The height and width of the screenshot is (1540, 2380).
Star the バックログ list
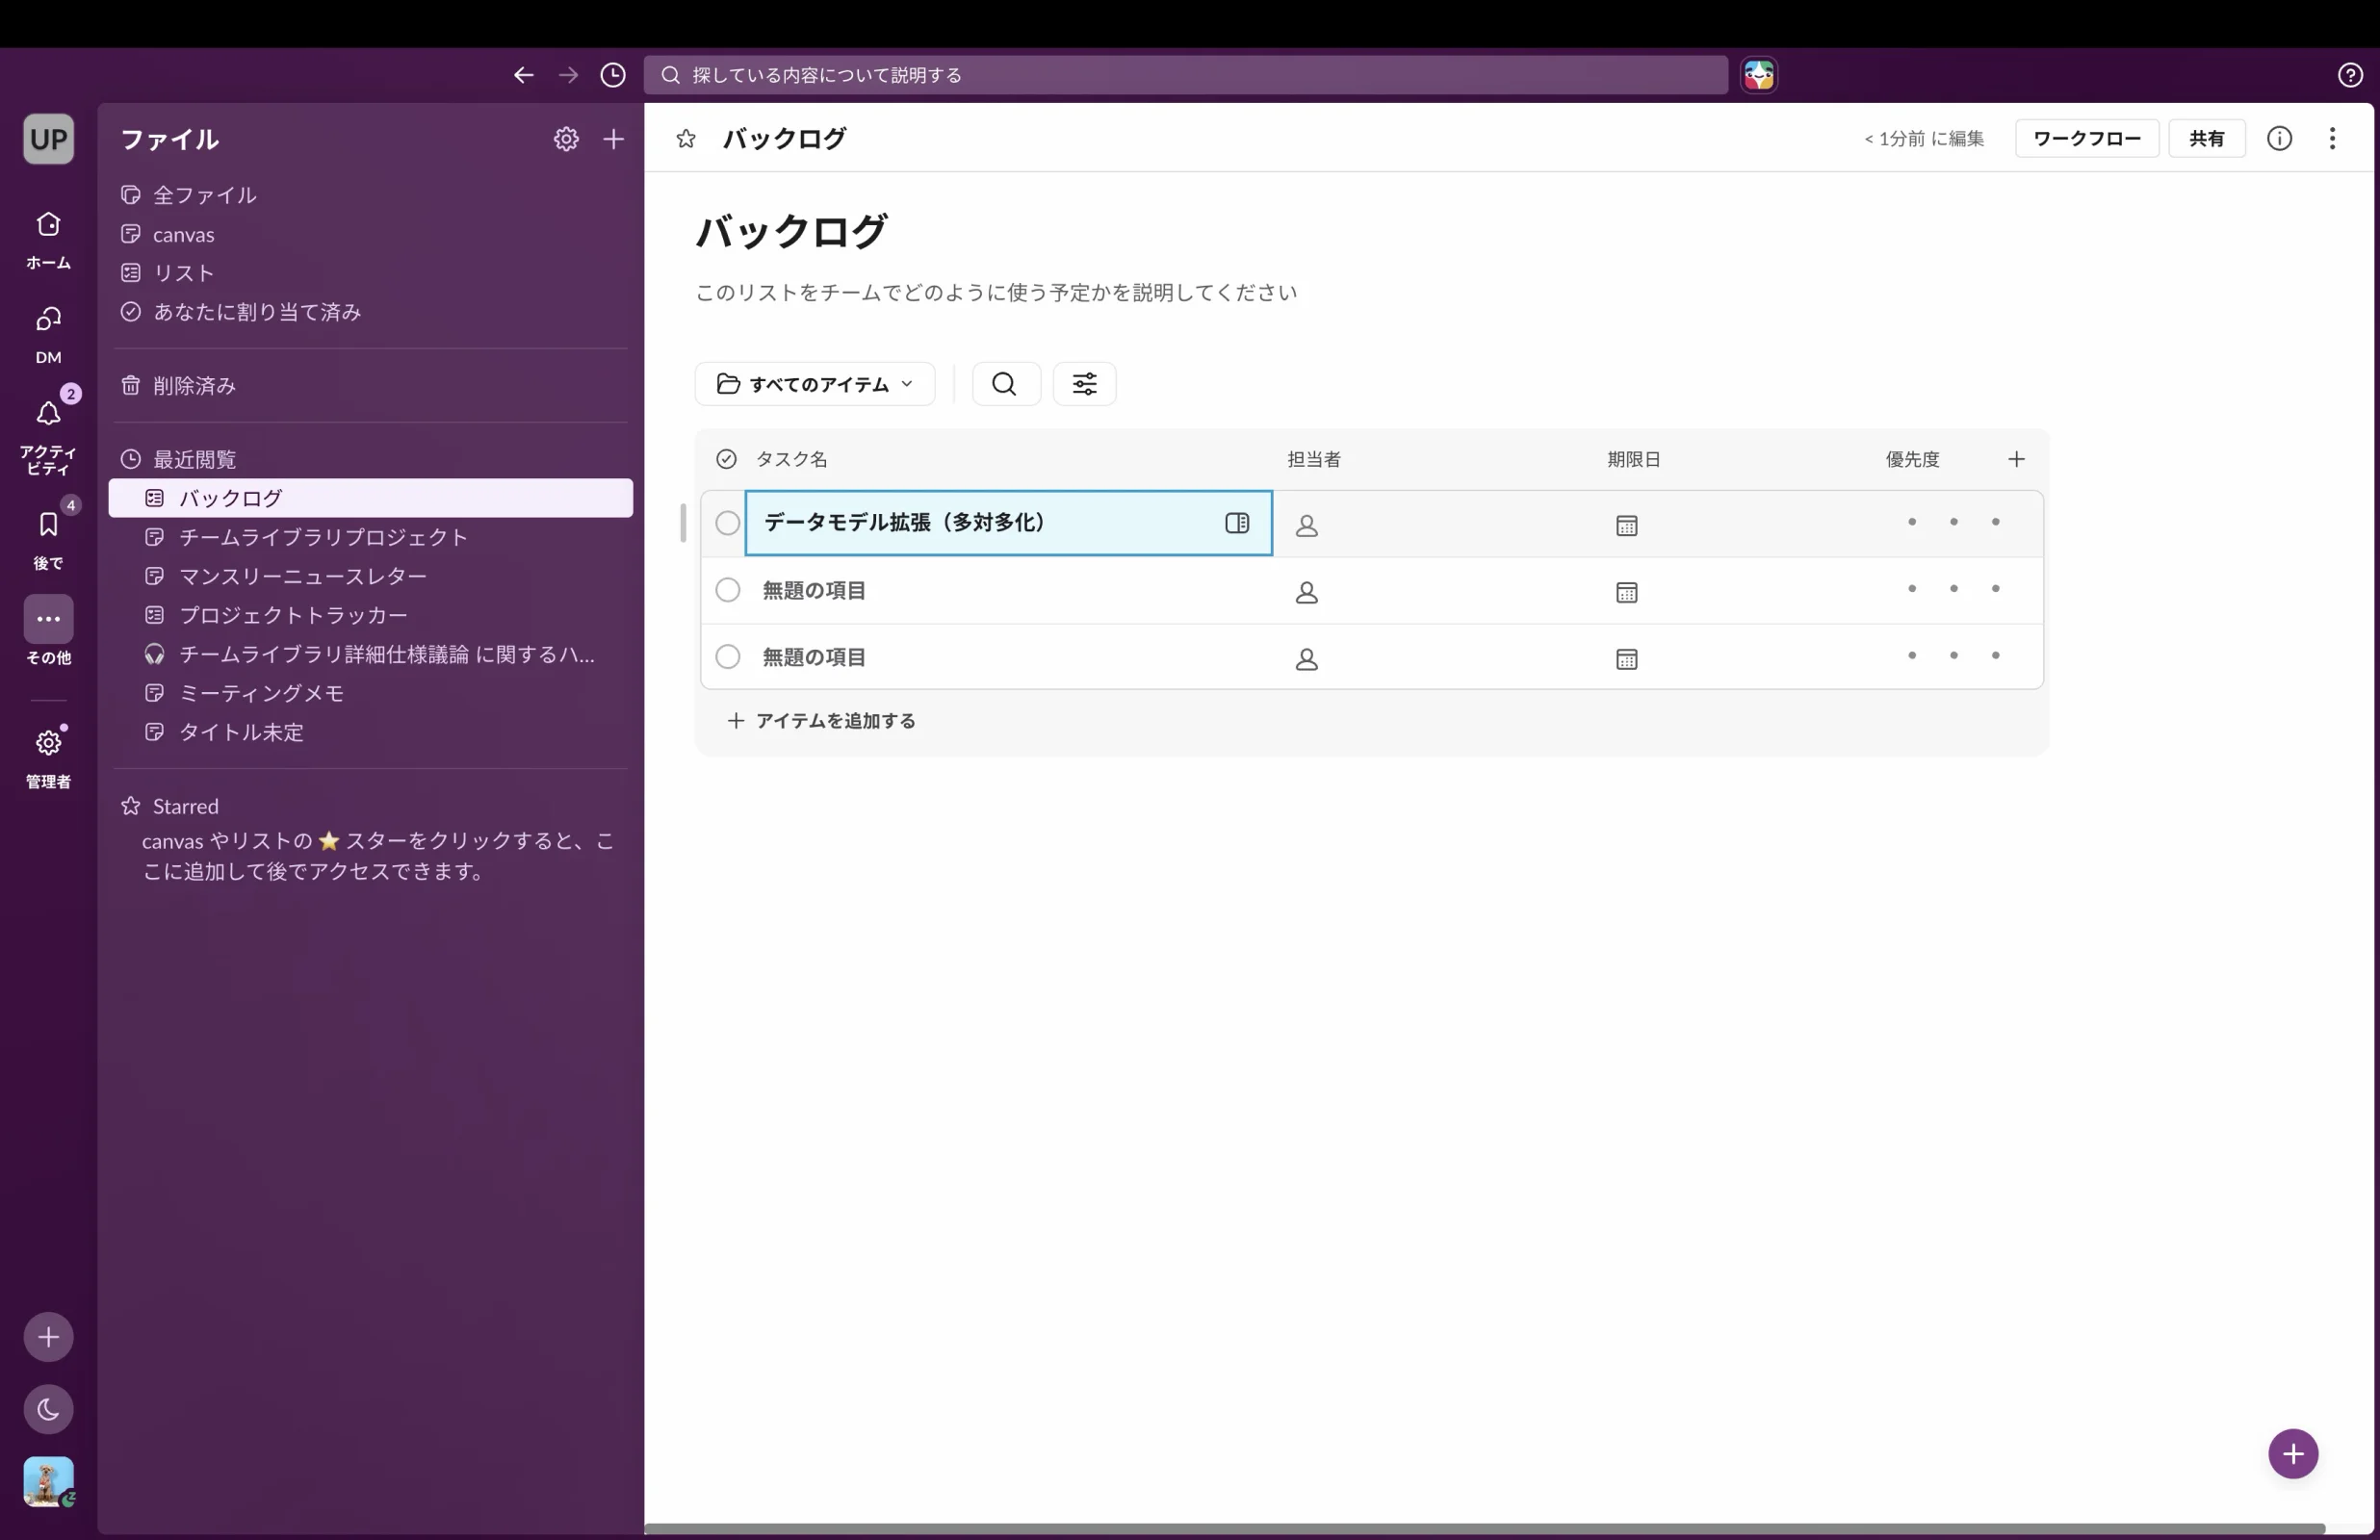685,139
